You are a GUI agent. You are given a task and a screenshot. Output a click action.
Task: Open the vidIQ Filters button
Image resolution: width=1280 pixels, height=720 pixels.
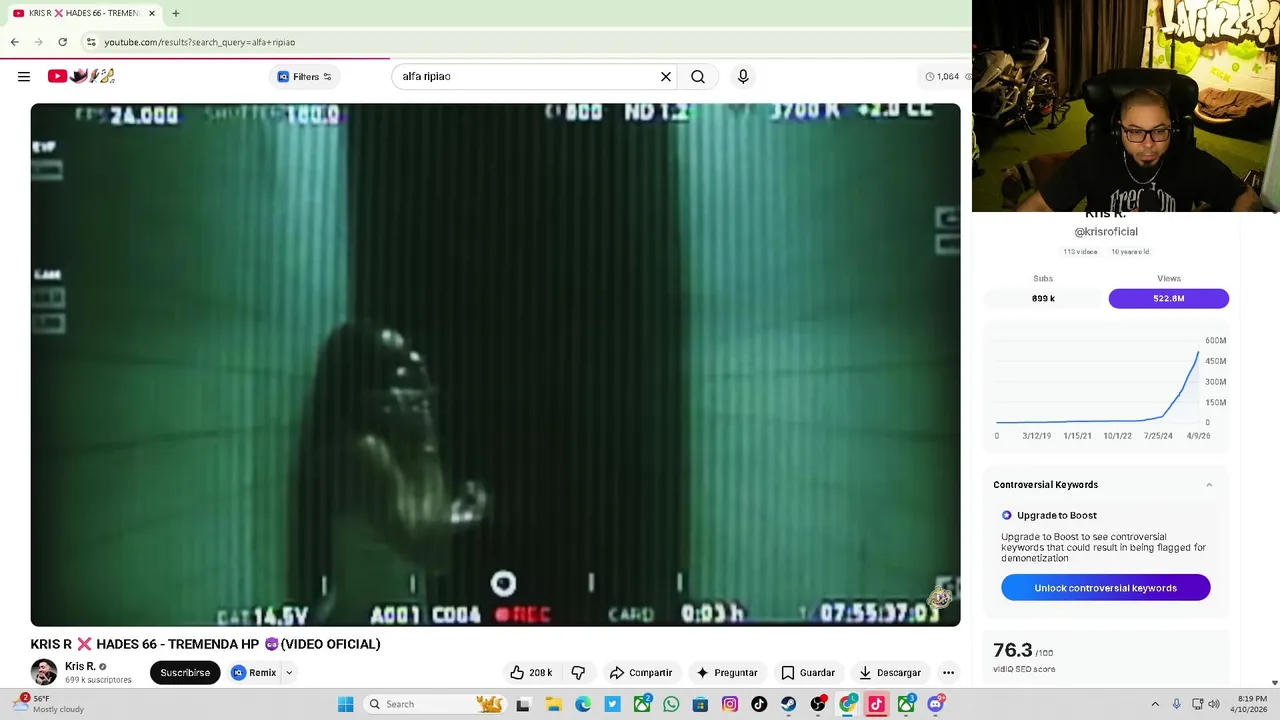tap(304, 76)
